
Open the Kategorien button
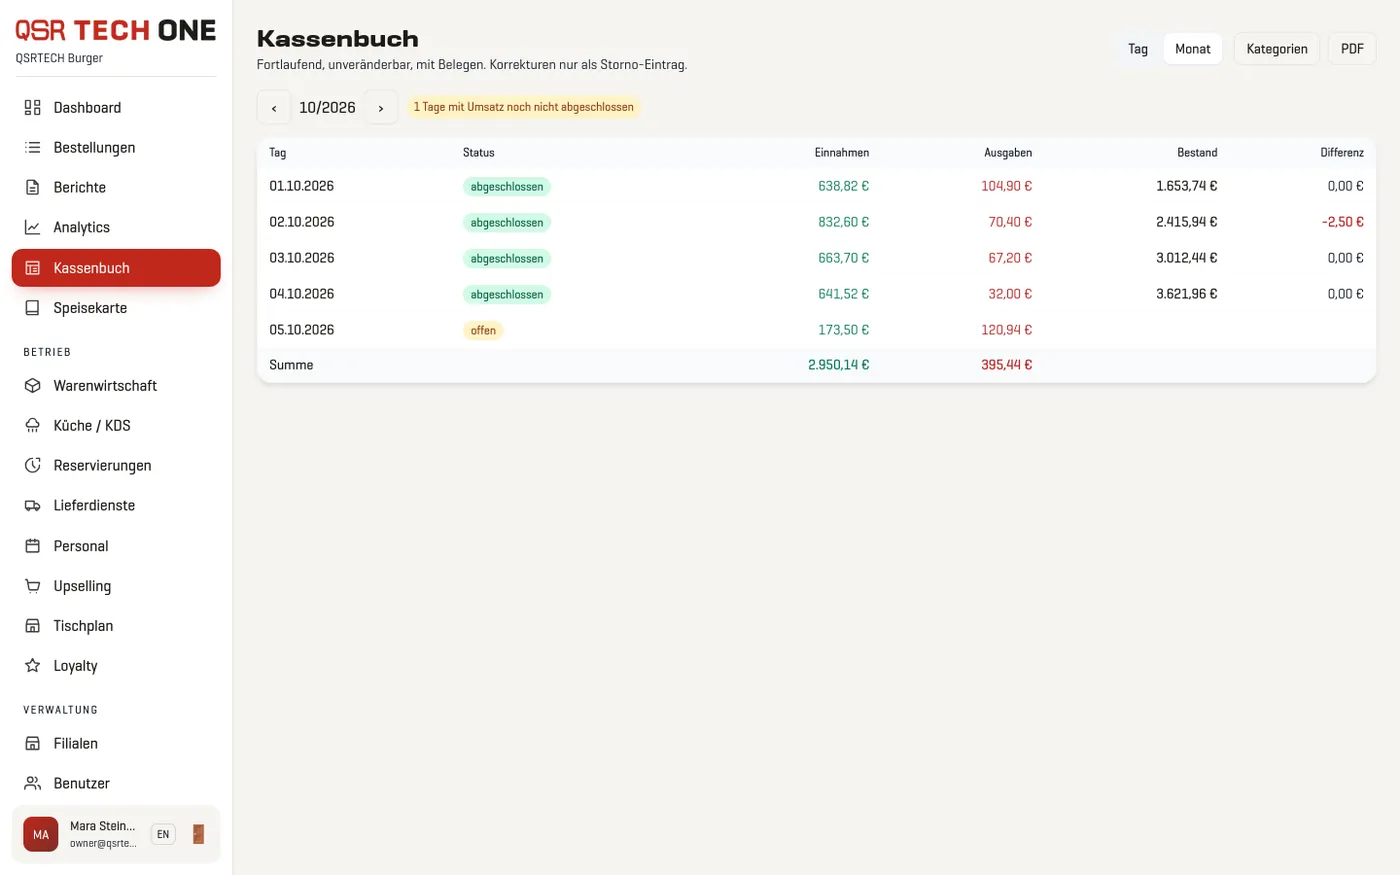pos(1277,49)
